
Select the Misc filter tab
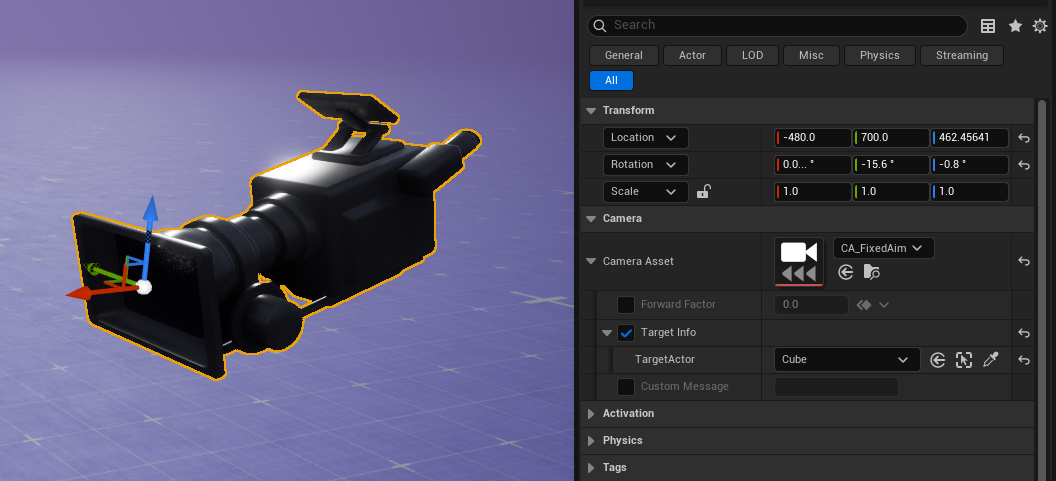812,55
